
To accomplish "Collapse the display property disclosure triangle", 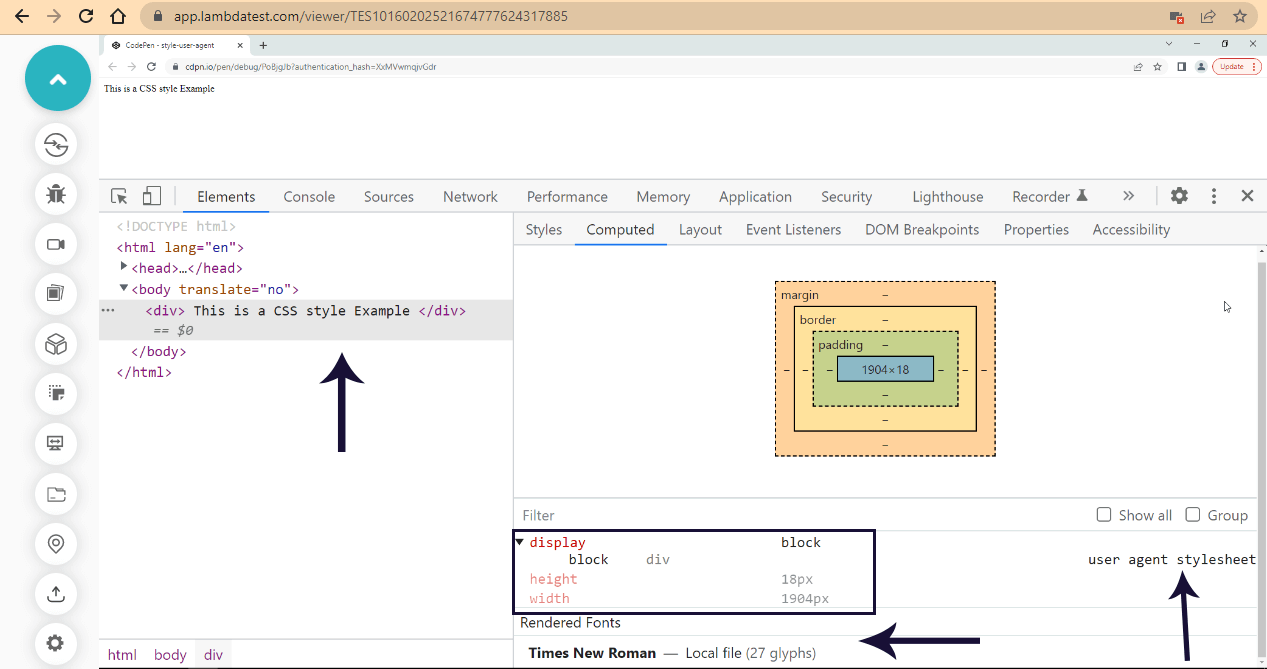I will pos(520,542).
